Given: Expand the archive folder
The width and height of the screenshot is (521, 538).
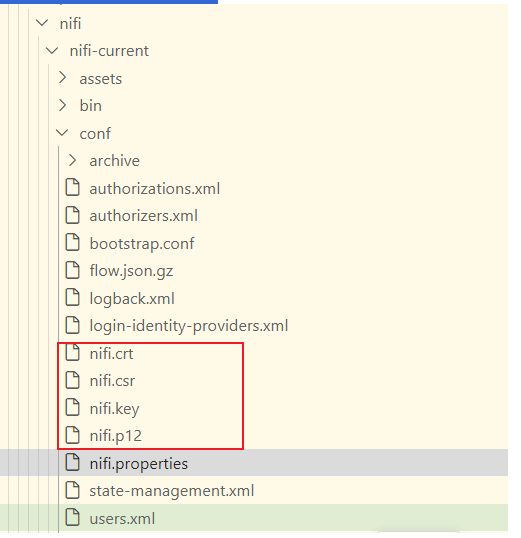Looking at the screenshot, I should [x=72, y=160].
